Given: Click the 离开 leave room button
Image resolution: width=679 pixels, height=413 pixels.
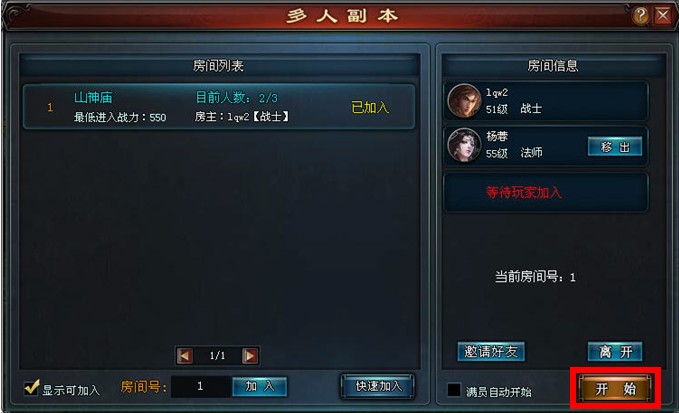Looking at the screenshot, I should pyautogui.click(x=615, y=352).
